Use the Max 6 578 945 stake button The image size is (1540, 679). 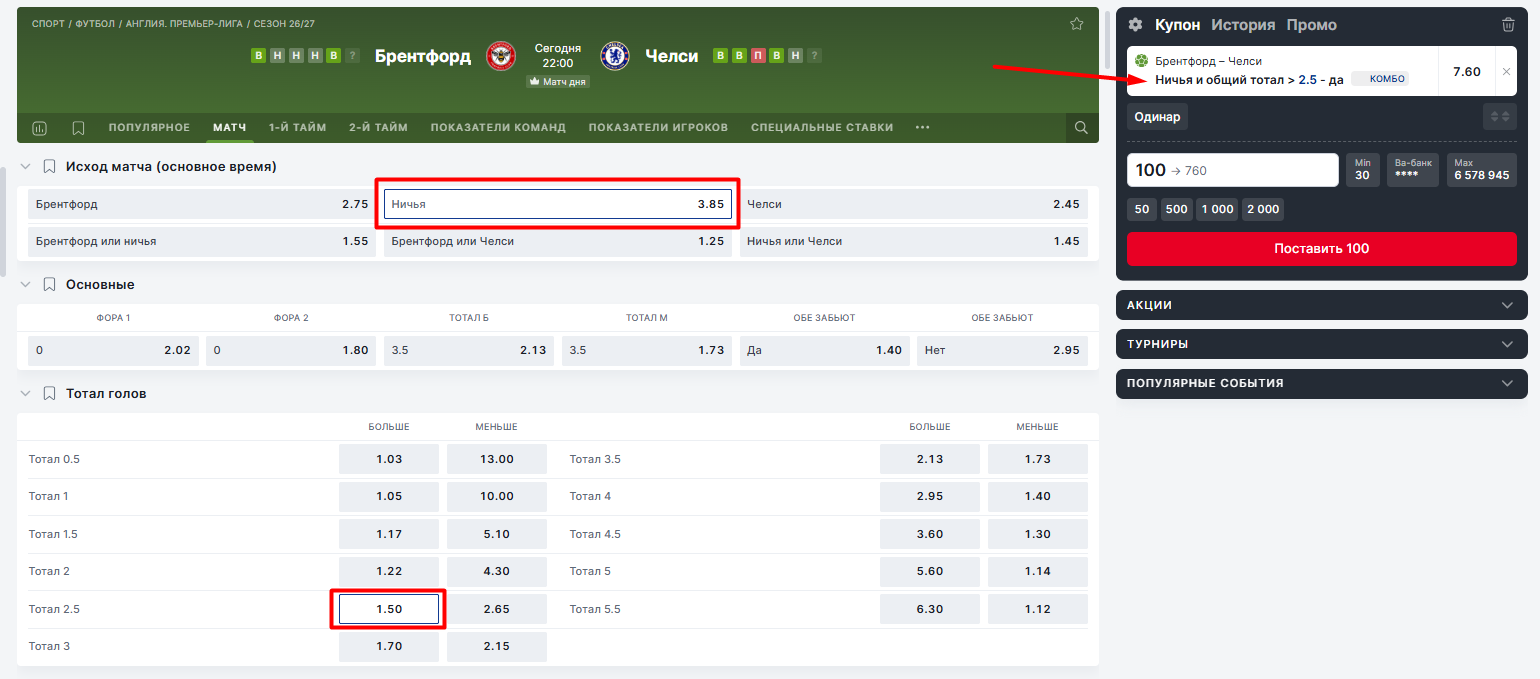pyautogui.click(x=1482, y=170)
